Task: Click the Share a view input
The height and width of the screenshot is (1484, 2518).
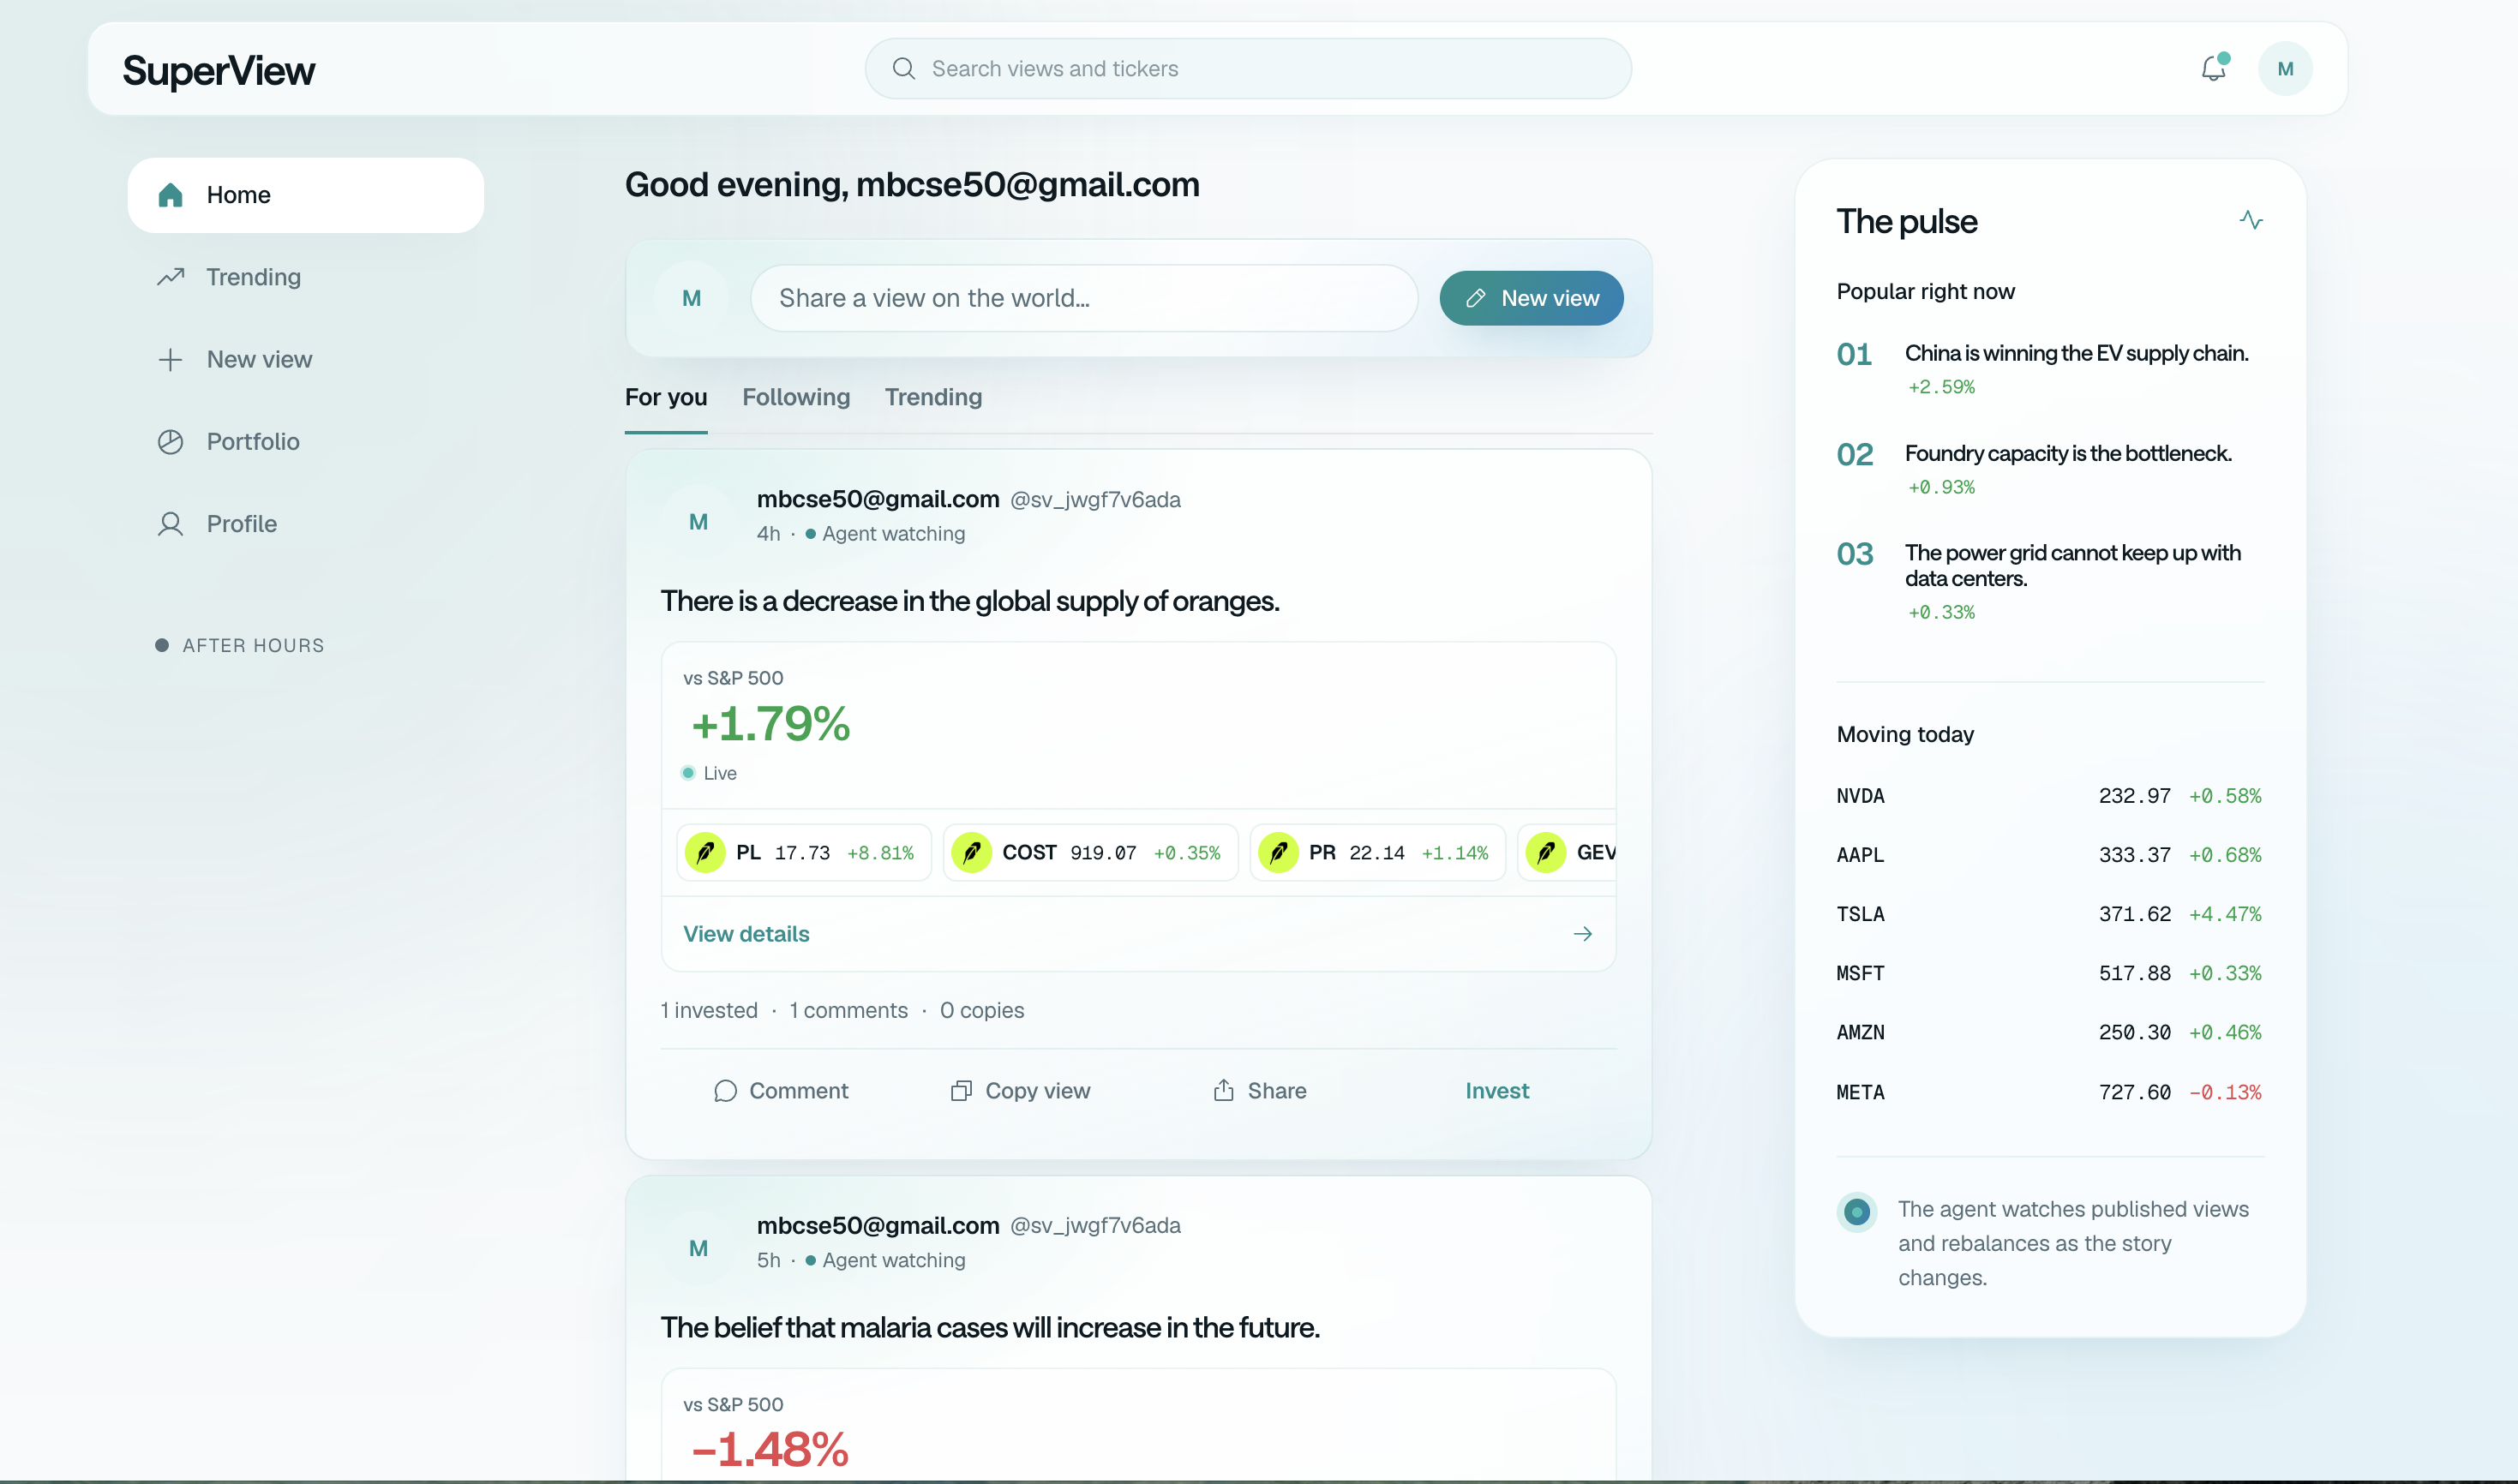Action: tap(1084, 298)
